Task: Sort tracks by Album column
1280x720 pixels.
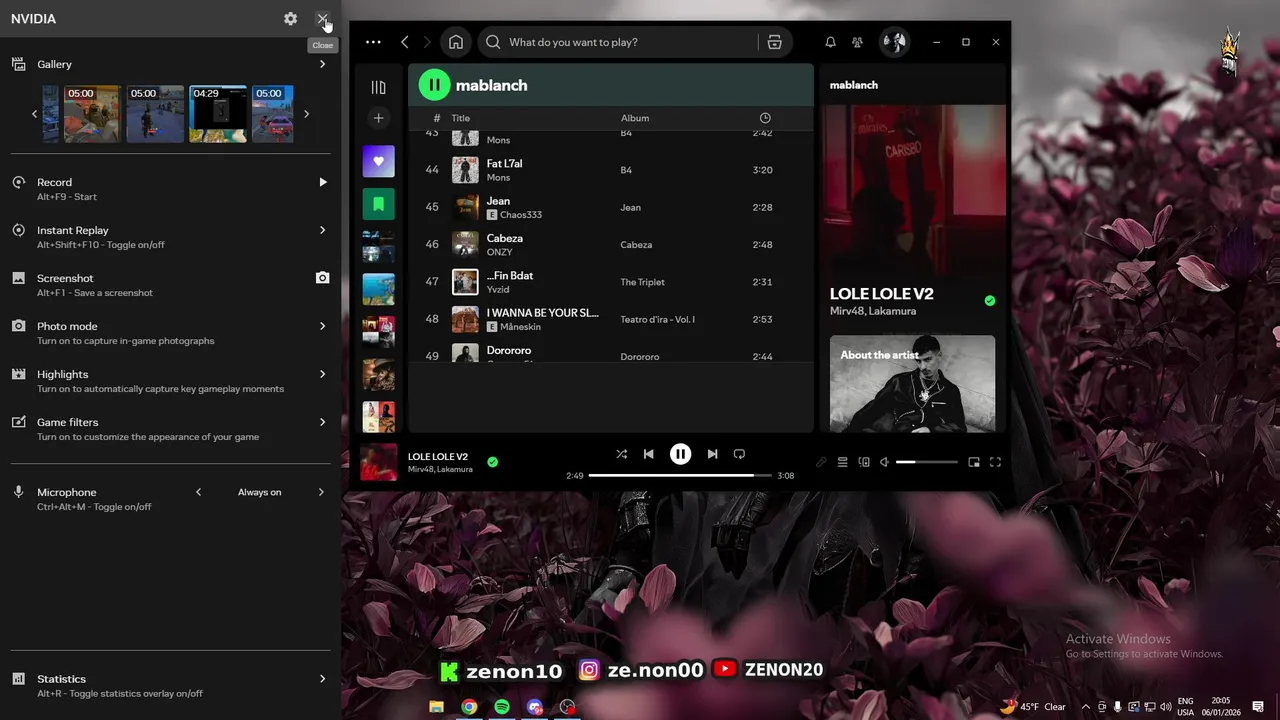Action: point(635,118)
